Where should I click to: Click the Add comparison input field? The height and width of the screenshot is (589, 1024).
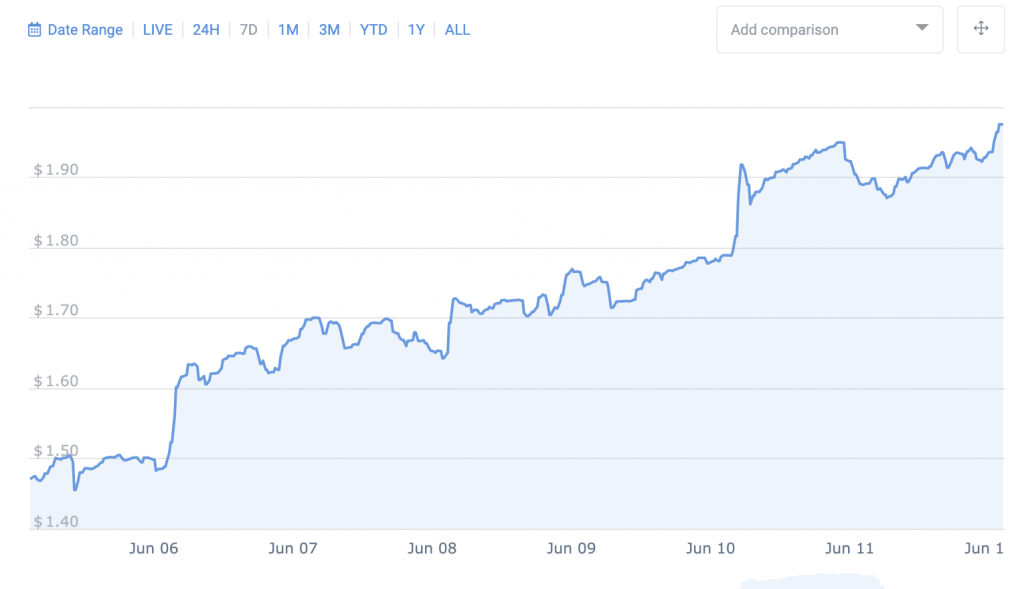click(814, 30)
